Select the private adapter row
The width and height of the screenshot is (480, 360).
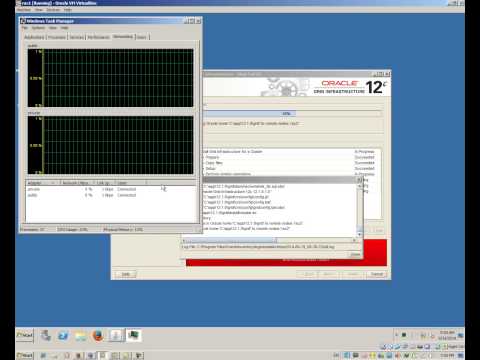pyautogui.click(x=111, y=189)
